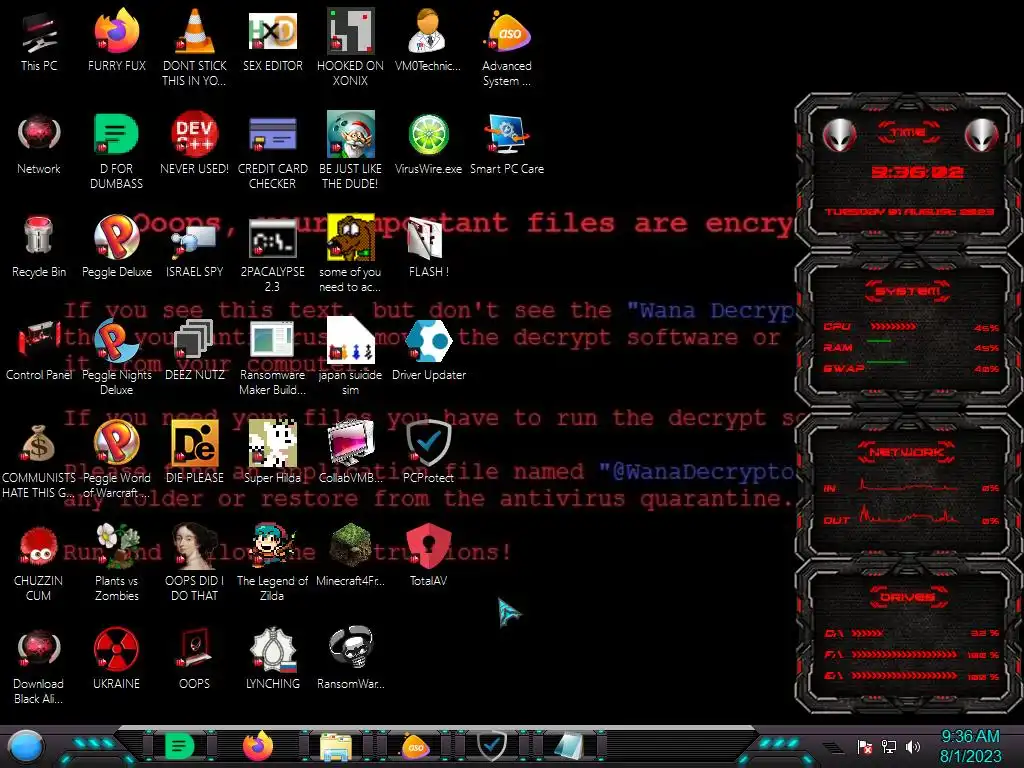The width and height of the screenshot is (1024, 768).
Task: Select Download Black Ali shortcut
Action: pyautogui.click(x=39, y=666)
